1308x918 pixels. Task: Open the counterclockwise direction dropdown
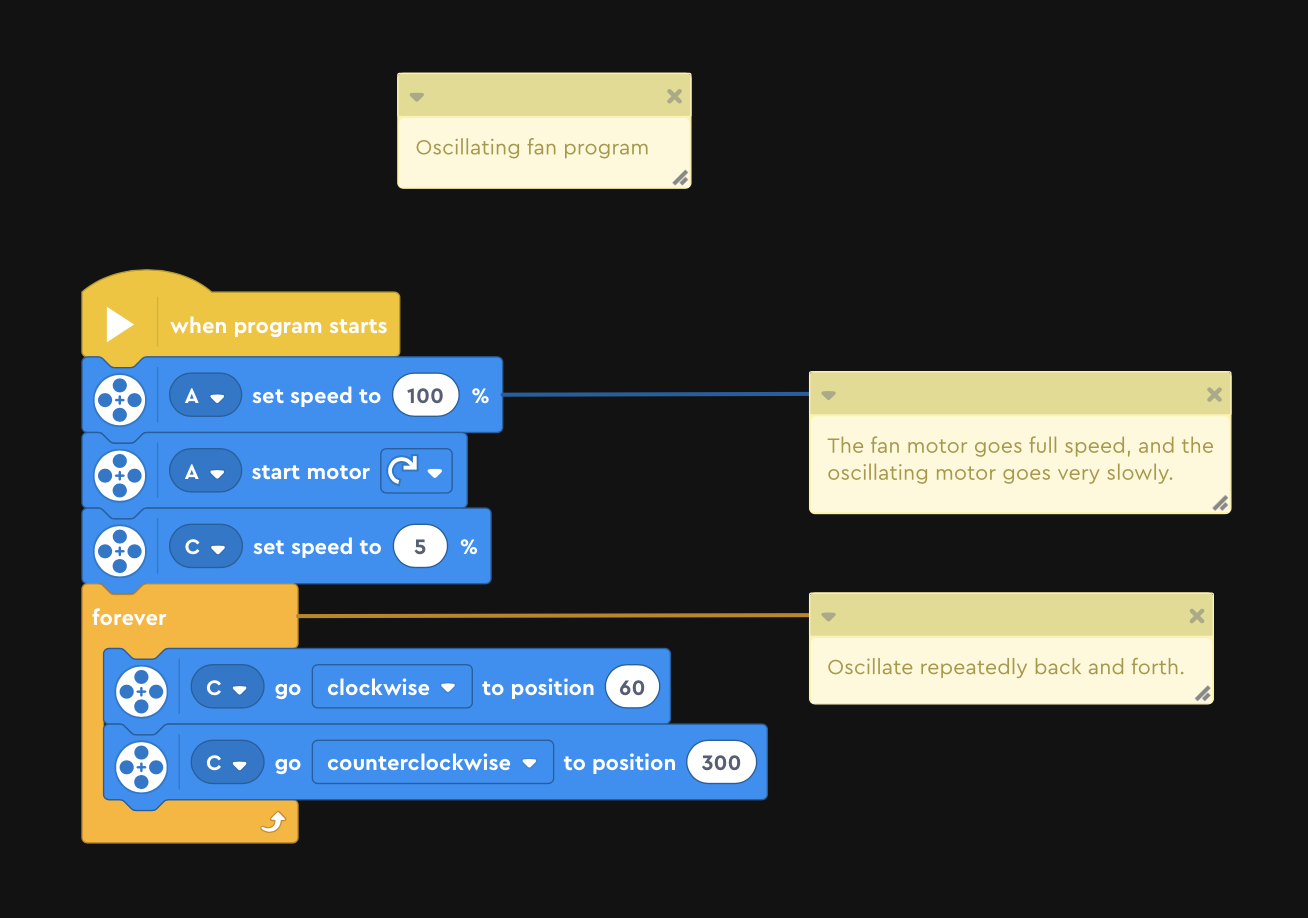(x=433, y=763)
